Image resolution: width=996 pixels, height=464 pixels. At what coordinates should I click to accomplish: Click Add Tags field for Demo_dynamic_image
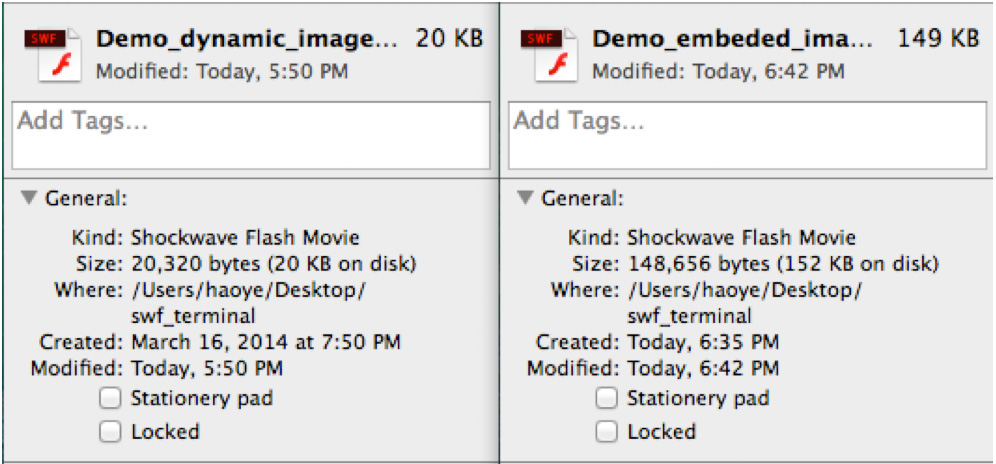[250, 135]
